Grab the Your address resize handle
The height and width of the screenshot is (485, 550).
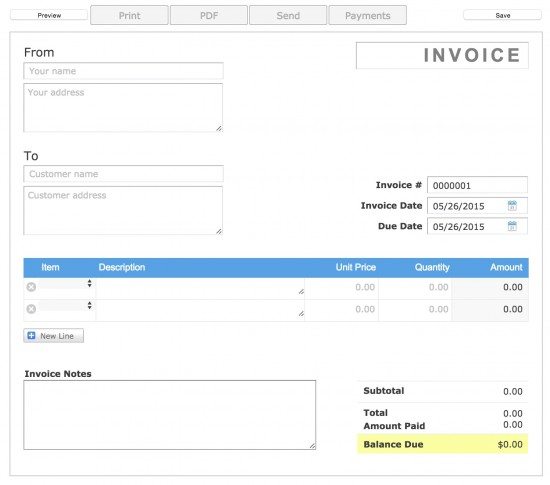[219, 128]
